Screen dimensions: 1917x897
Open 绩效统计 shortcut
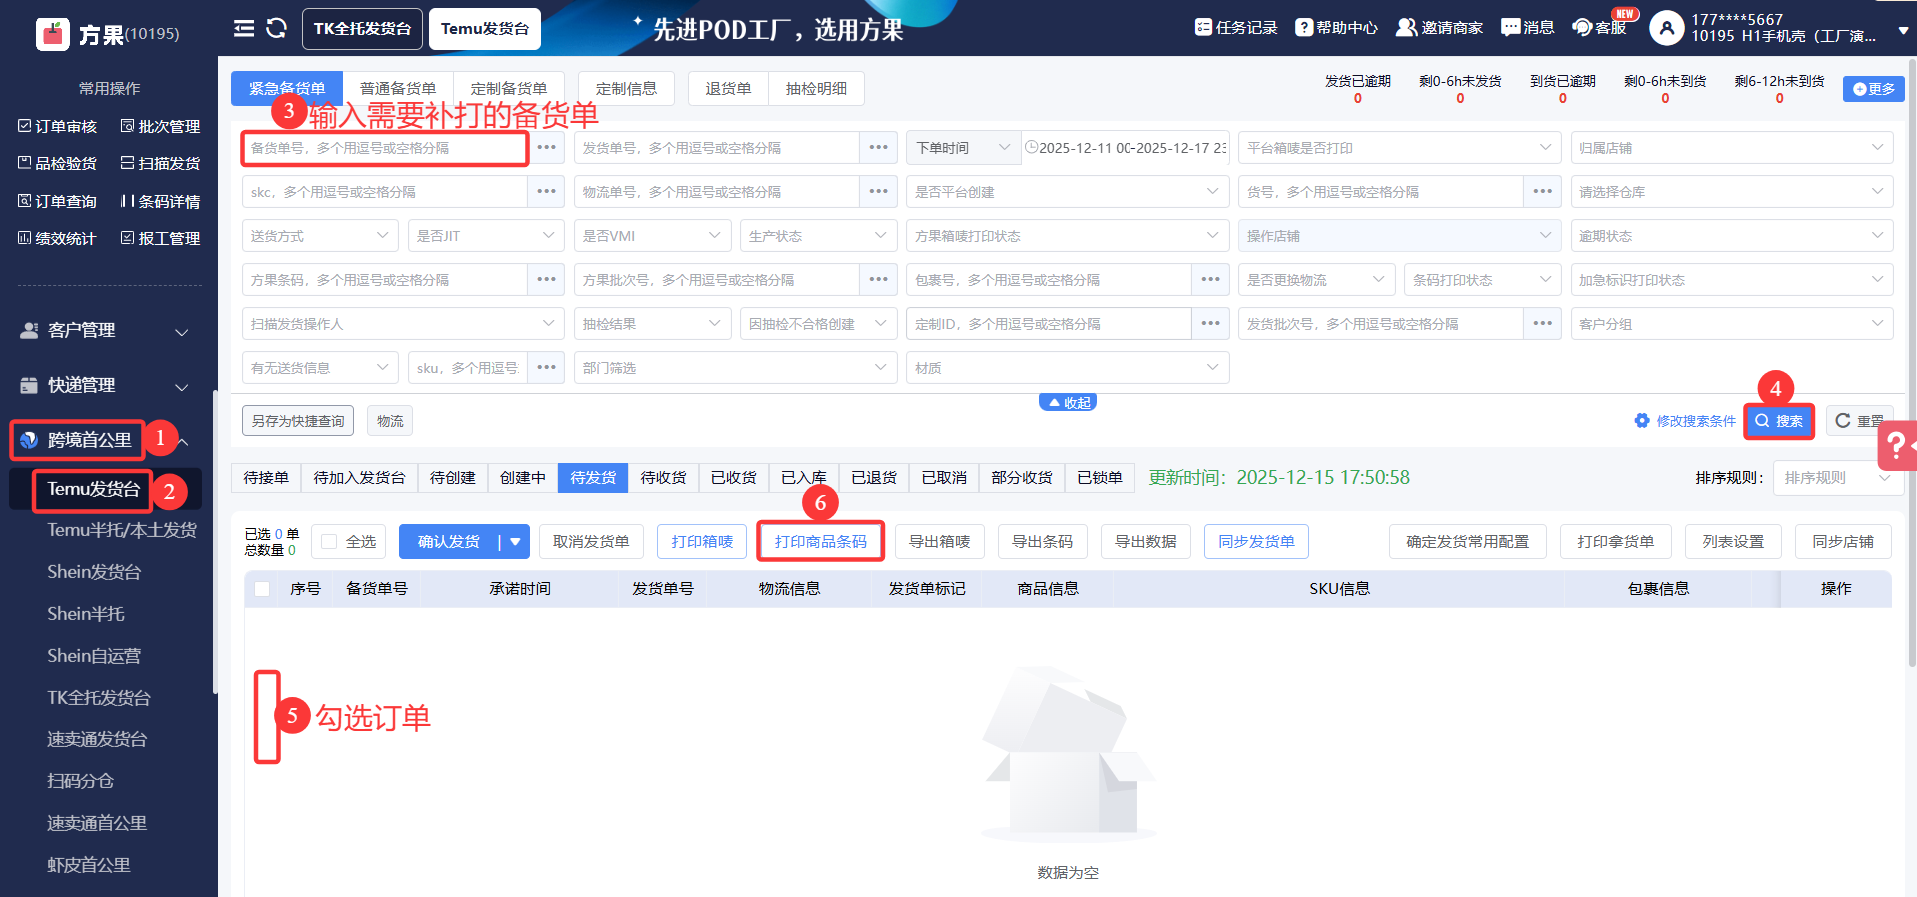tap(57, 238)
